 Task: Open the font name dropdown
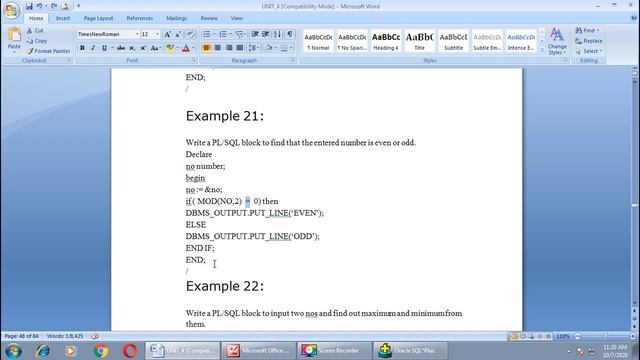click(137, 34)
